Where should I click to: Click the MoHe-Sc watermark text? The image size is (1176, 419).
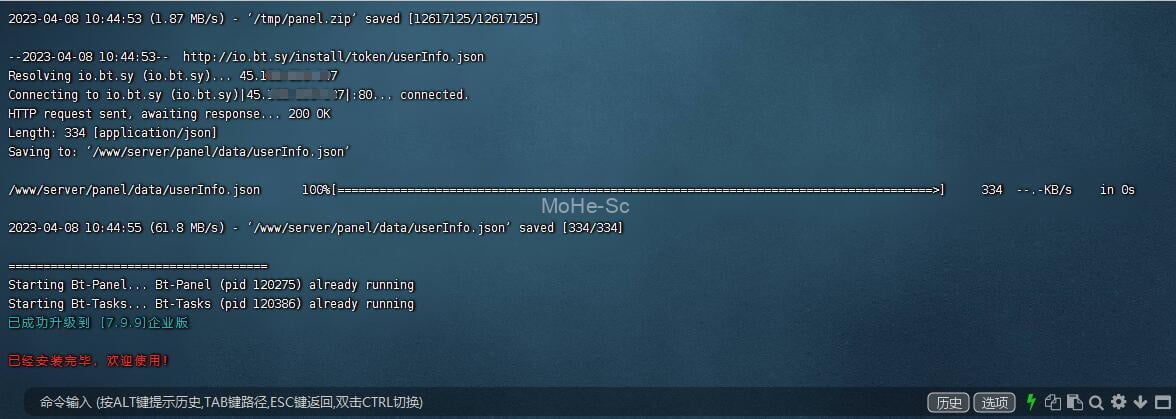pyautogui.click(x=585, y=206)
